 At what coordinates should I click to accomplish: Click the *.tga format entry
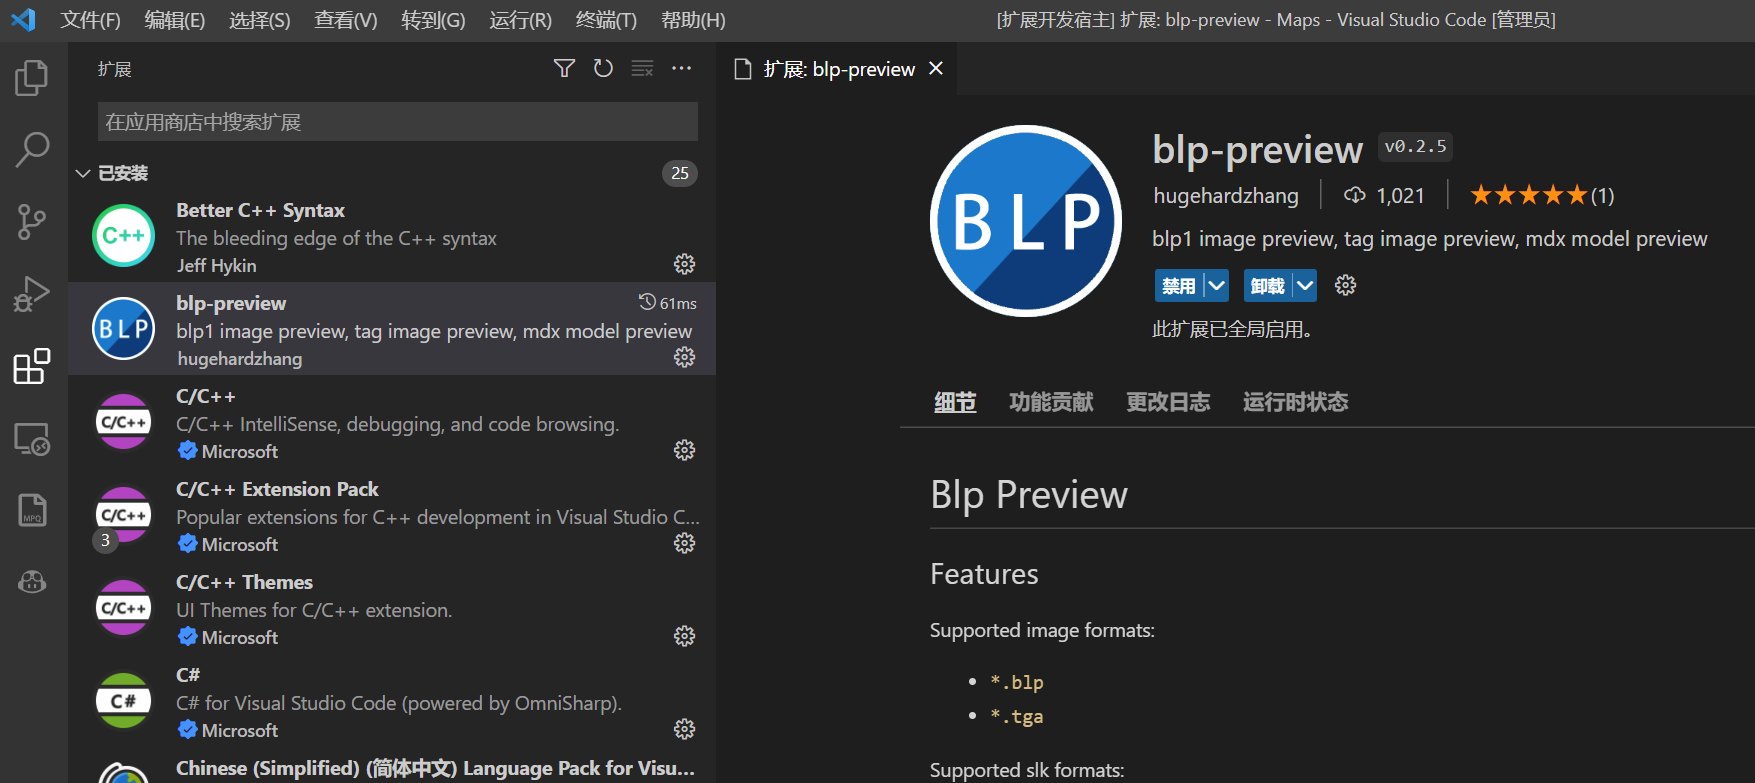pos(1017,716)
